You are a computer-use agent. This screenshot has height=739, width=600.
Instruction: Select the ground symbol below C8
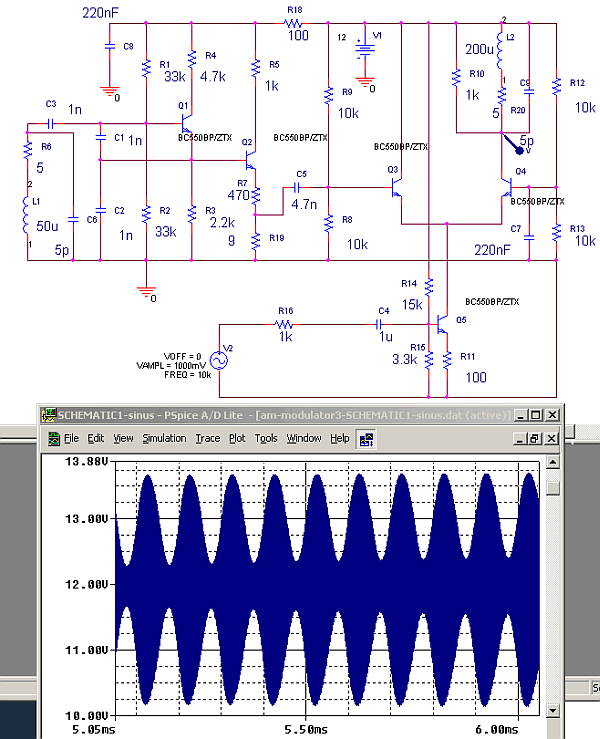click(110, 91)
